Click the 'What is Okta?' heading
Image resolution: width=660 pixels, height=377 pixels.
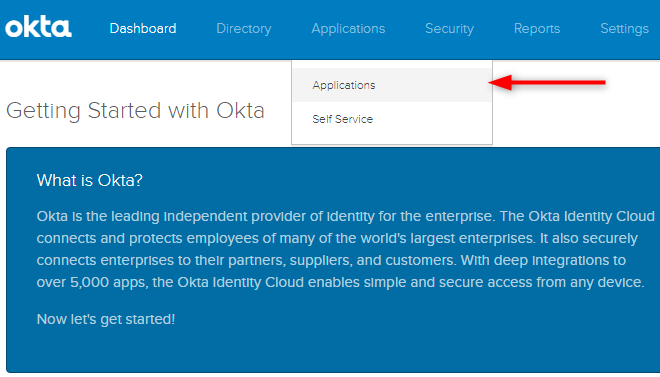point(90,180)
